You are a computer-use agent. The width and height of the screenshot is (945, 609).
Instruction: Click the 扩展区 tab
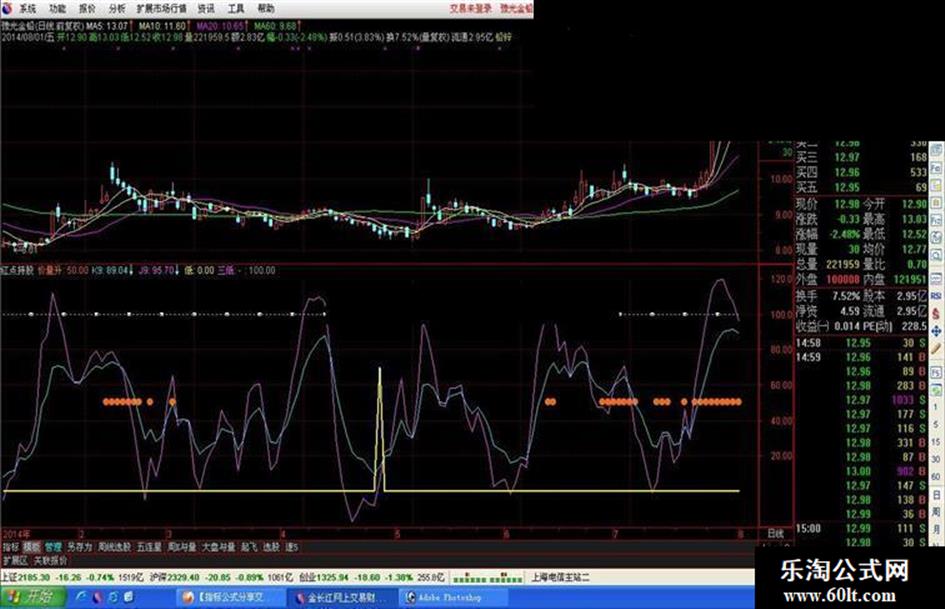[16, 560]
